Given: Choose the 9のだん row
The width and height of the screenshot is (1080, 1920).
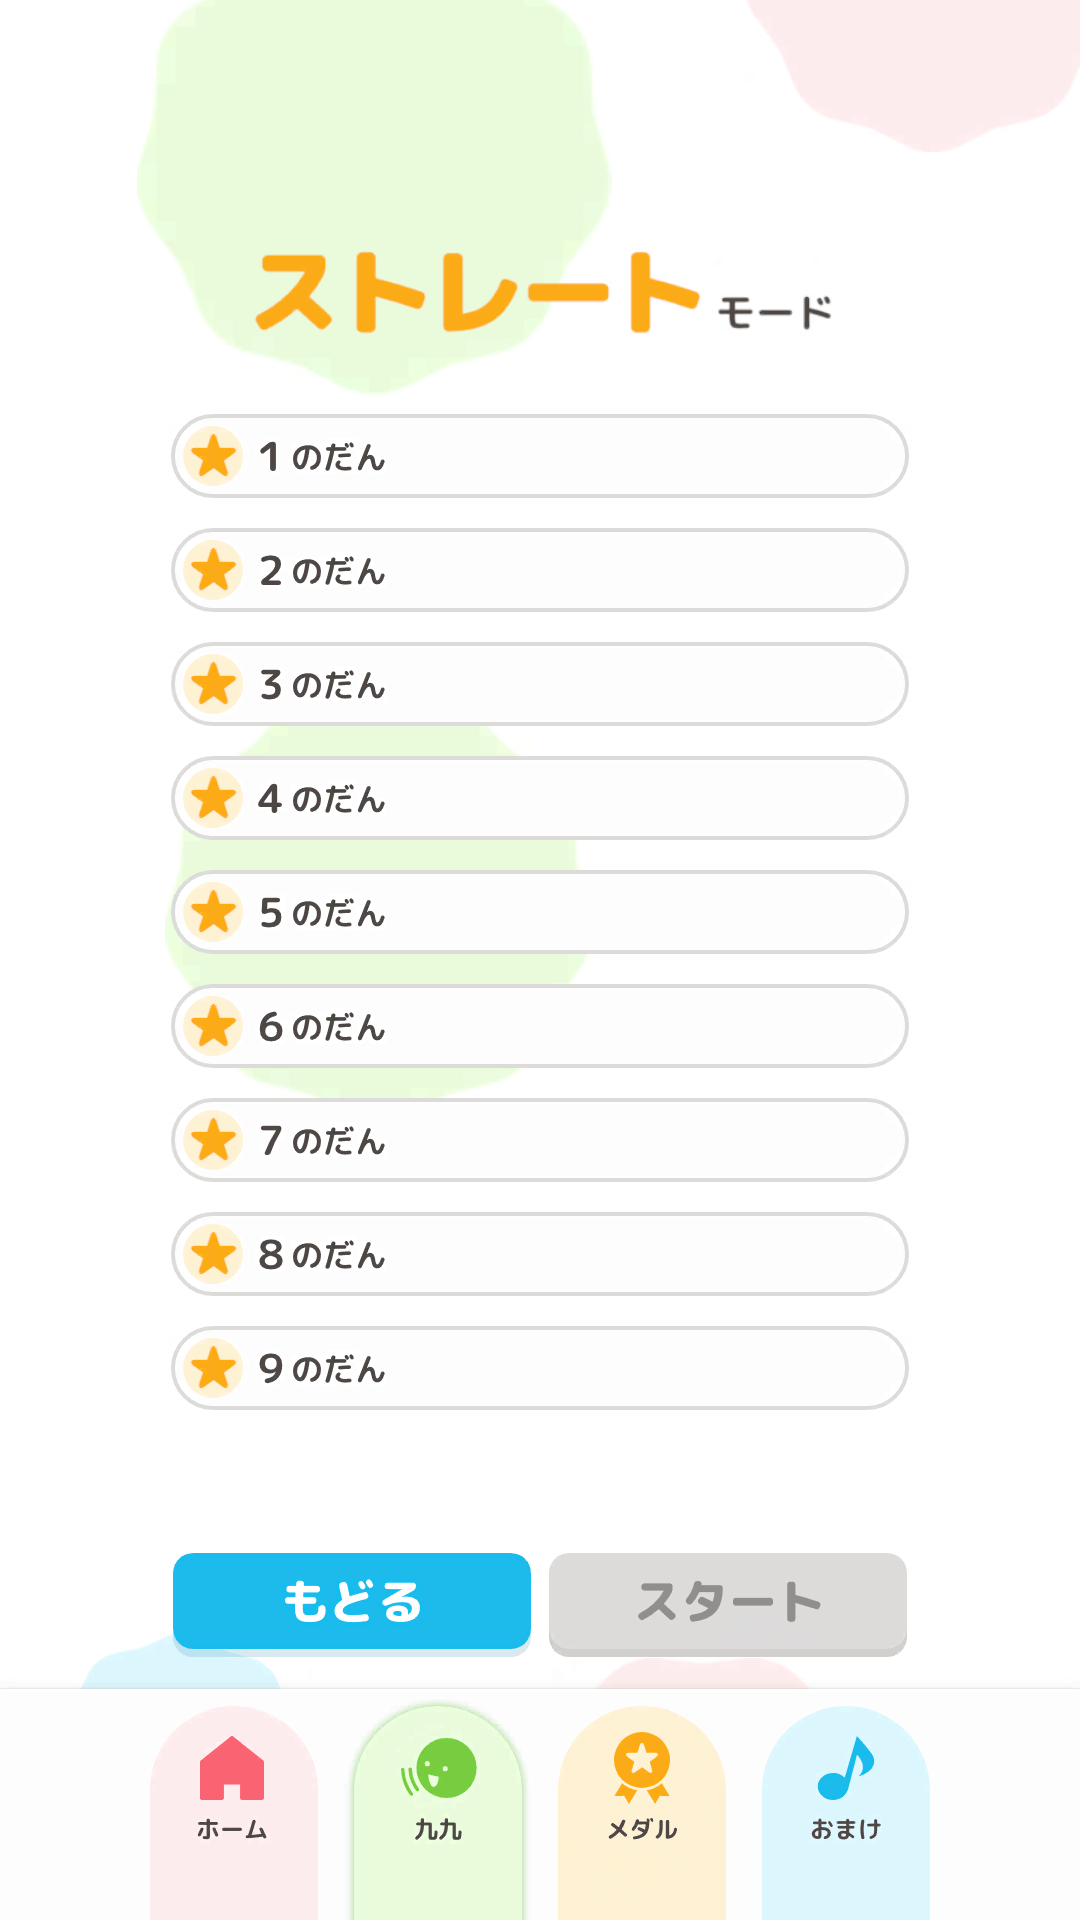Looking at the screenshot, I should point(540,1368).
